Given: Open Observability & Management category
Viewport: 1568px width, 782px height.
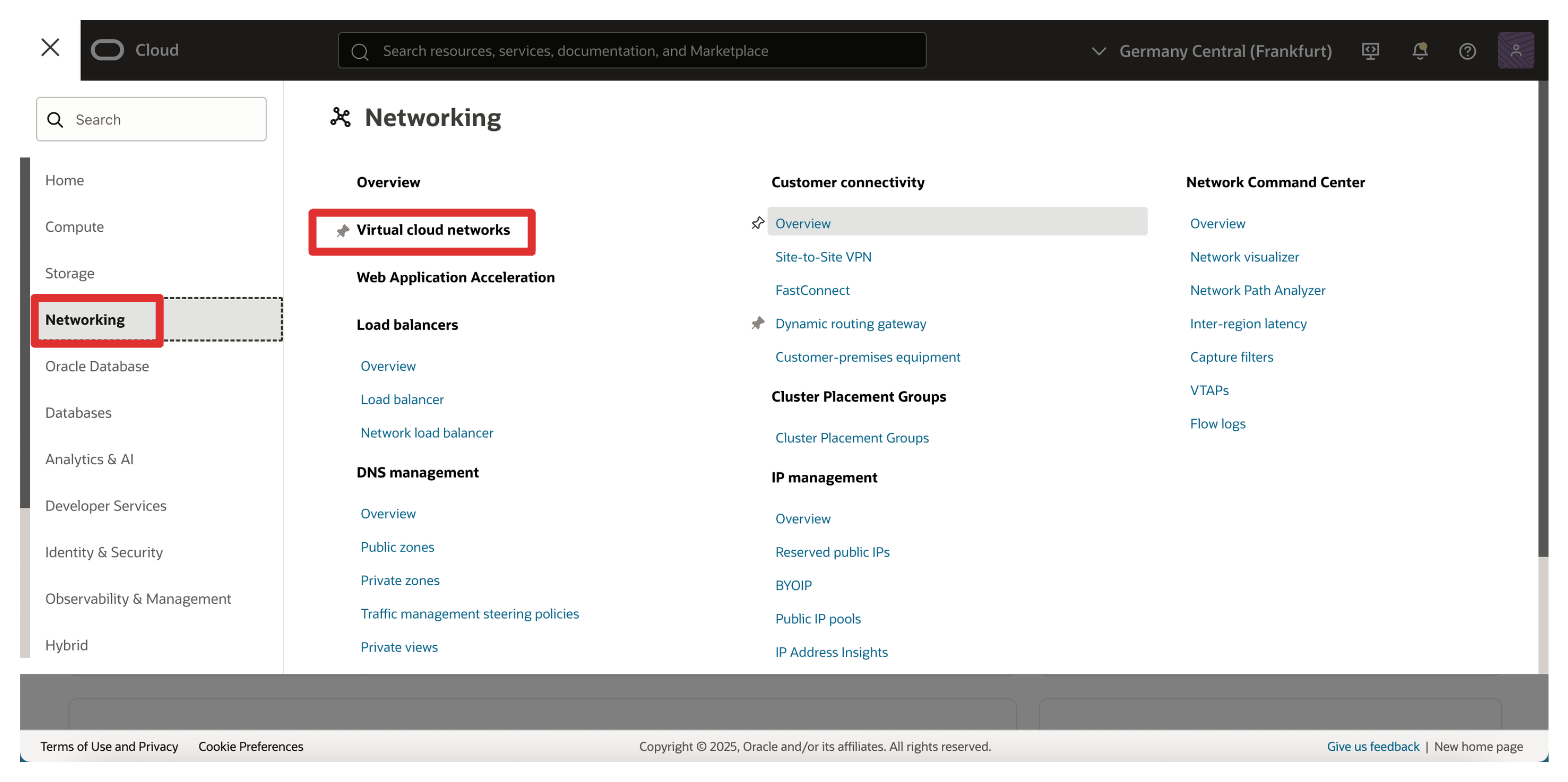Looking at the screenshot, I should 138,599.
